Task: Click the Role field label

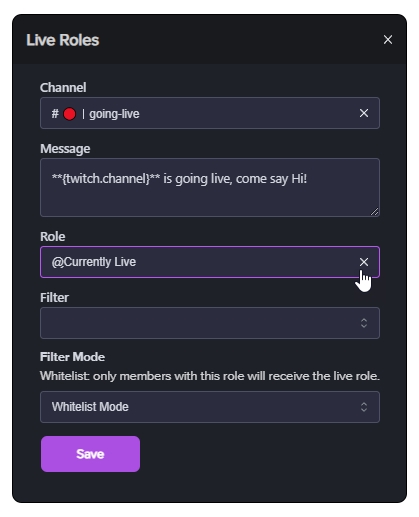Action: tap(53, 236)
